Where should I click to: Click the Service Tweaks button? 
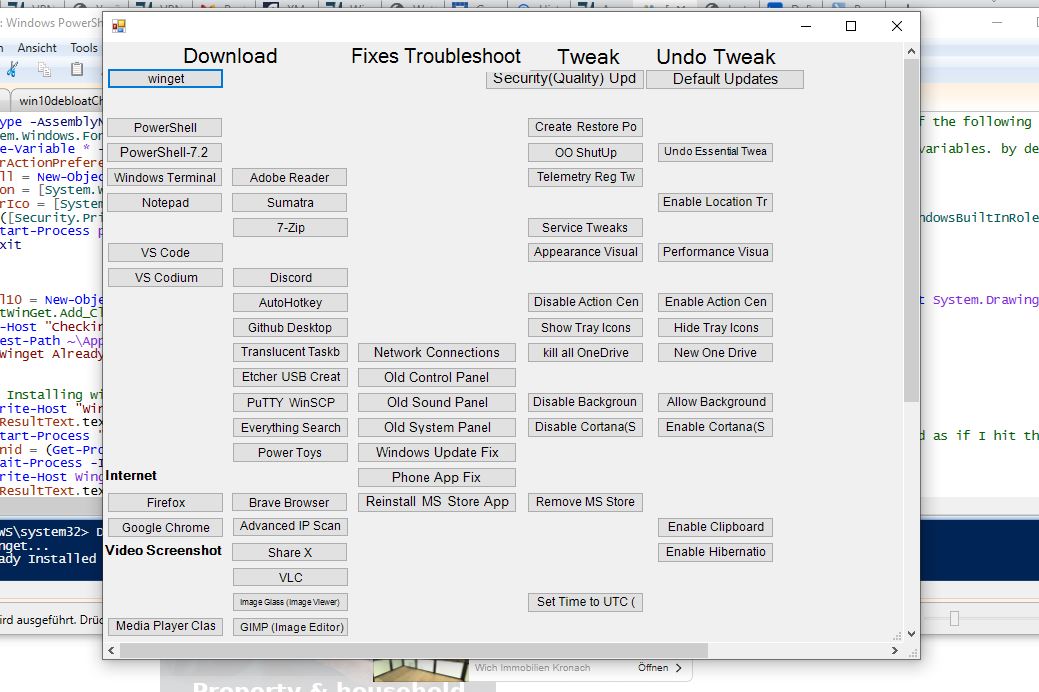click(x=585, y=227)
